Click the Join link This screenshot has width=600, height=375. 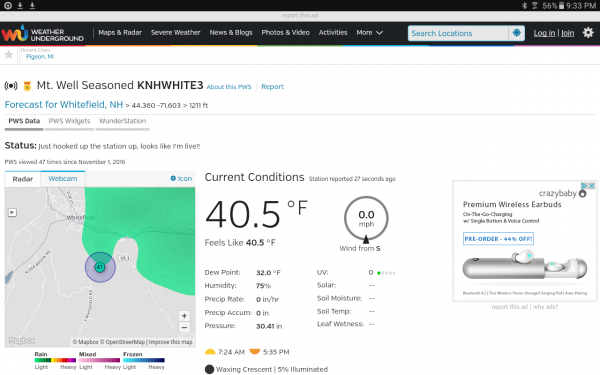567,33
